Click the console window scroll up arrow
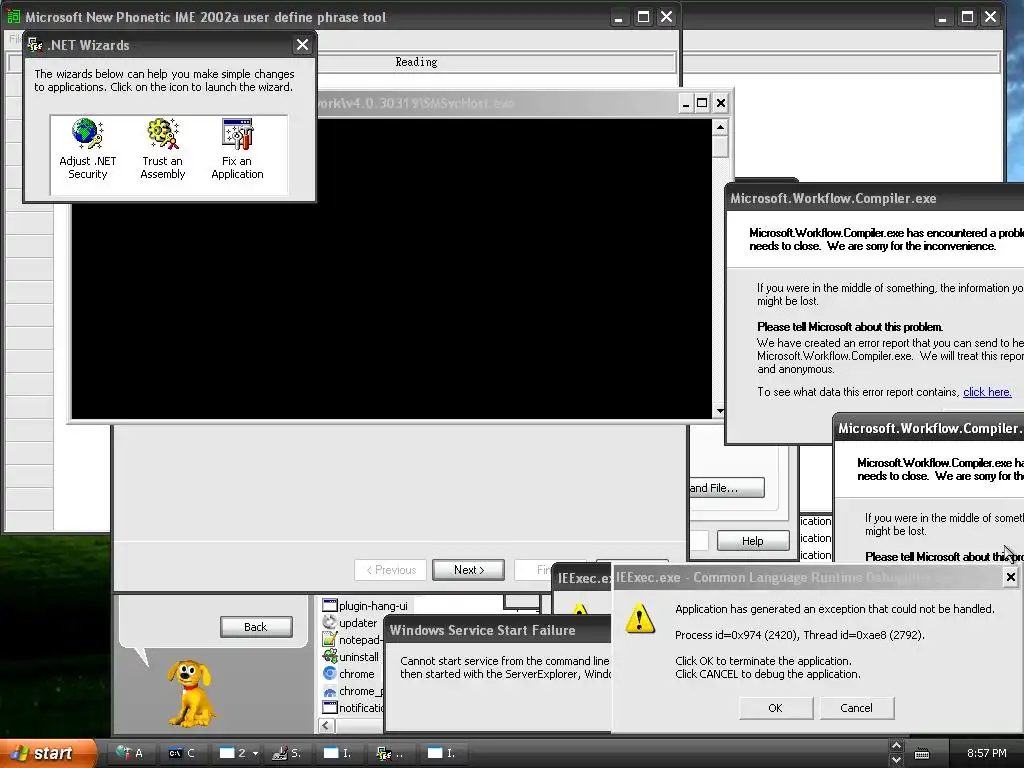The width and height of the screenshot is (1024, 768). [720, 127]
